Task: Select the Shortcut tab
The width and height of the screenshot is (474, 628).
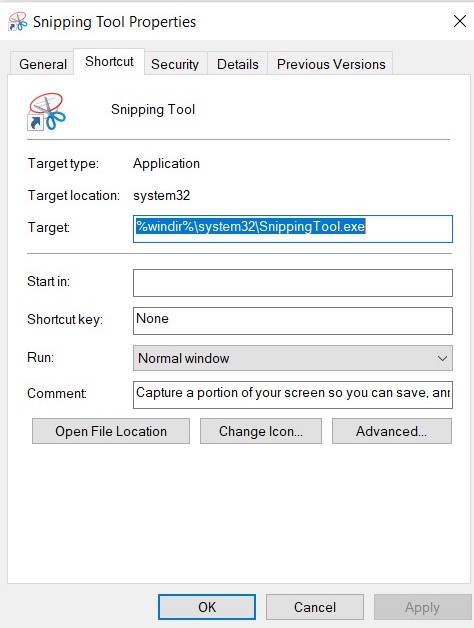Action: click(x=109, y=62)
